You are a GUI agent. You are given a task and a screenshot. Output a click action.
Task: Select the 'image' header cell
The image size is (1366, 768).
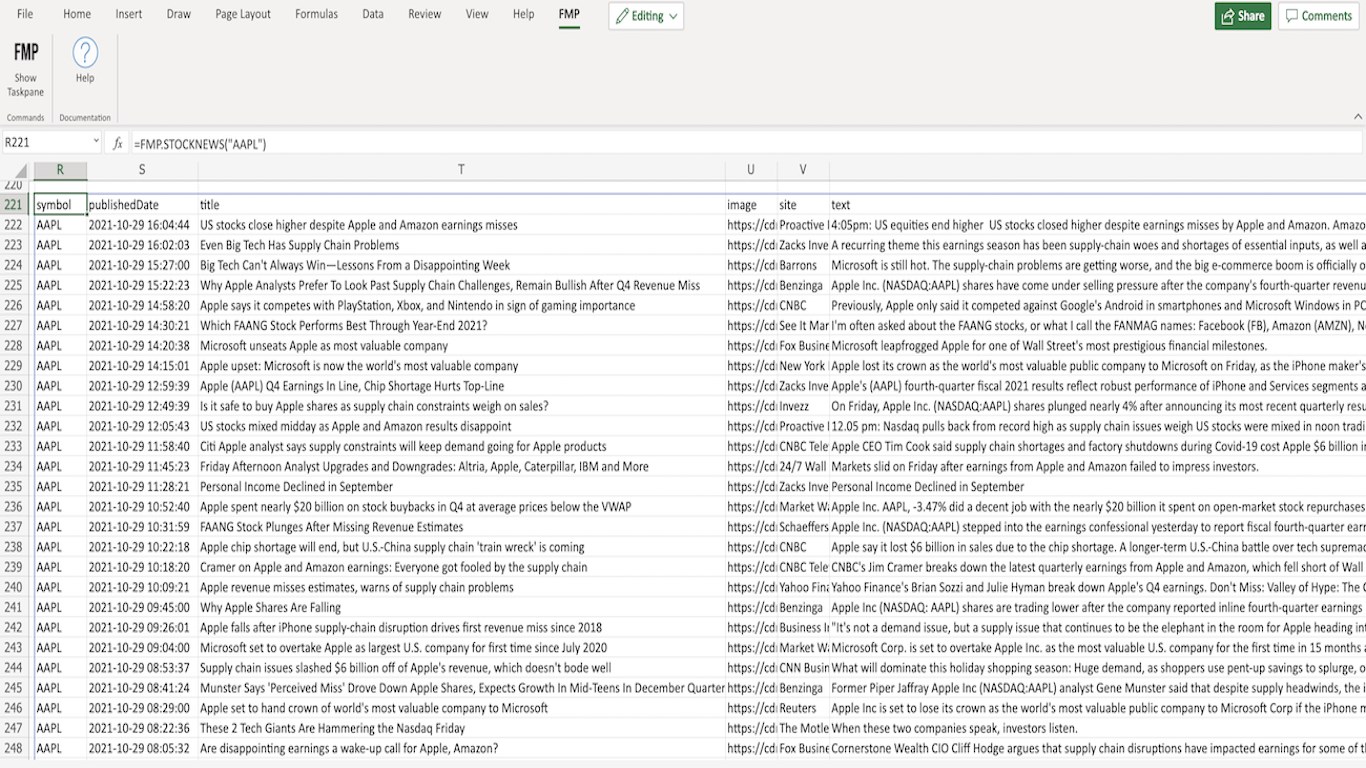click(751, 205)
